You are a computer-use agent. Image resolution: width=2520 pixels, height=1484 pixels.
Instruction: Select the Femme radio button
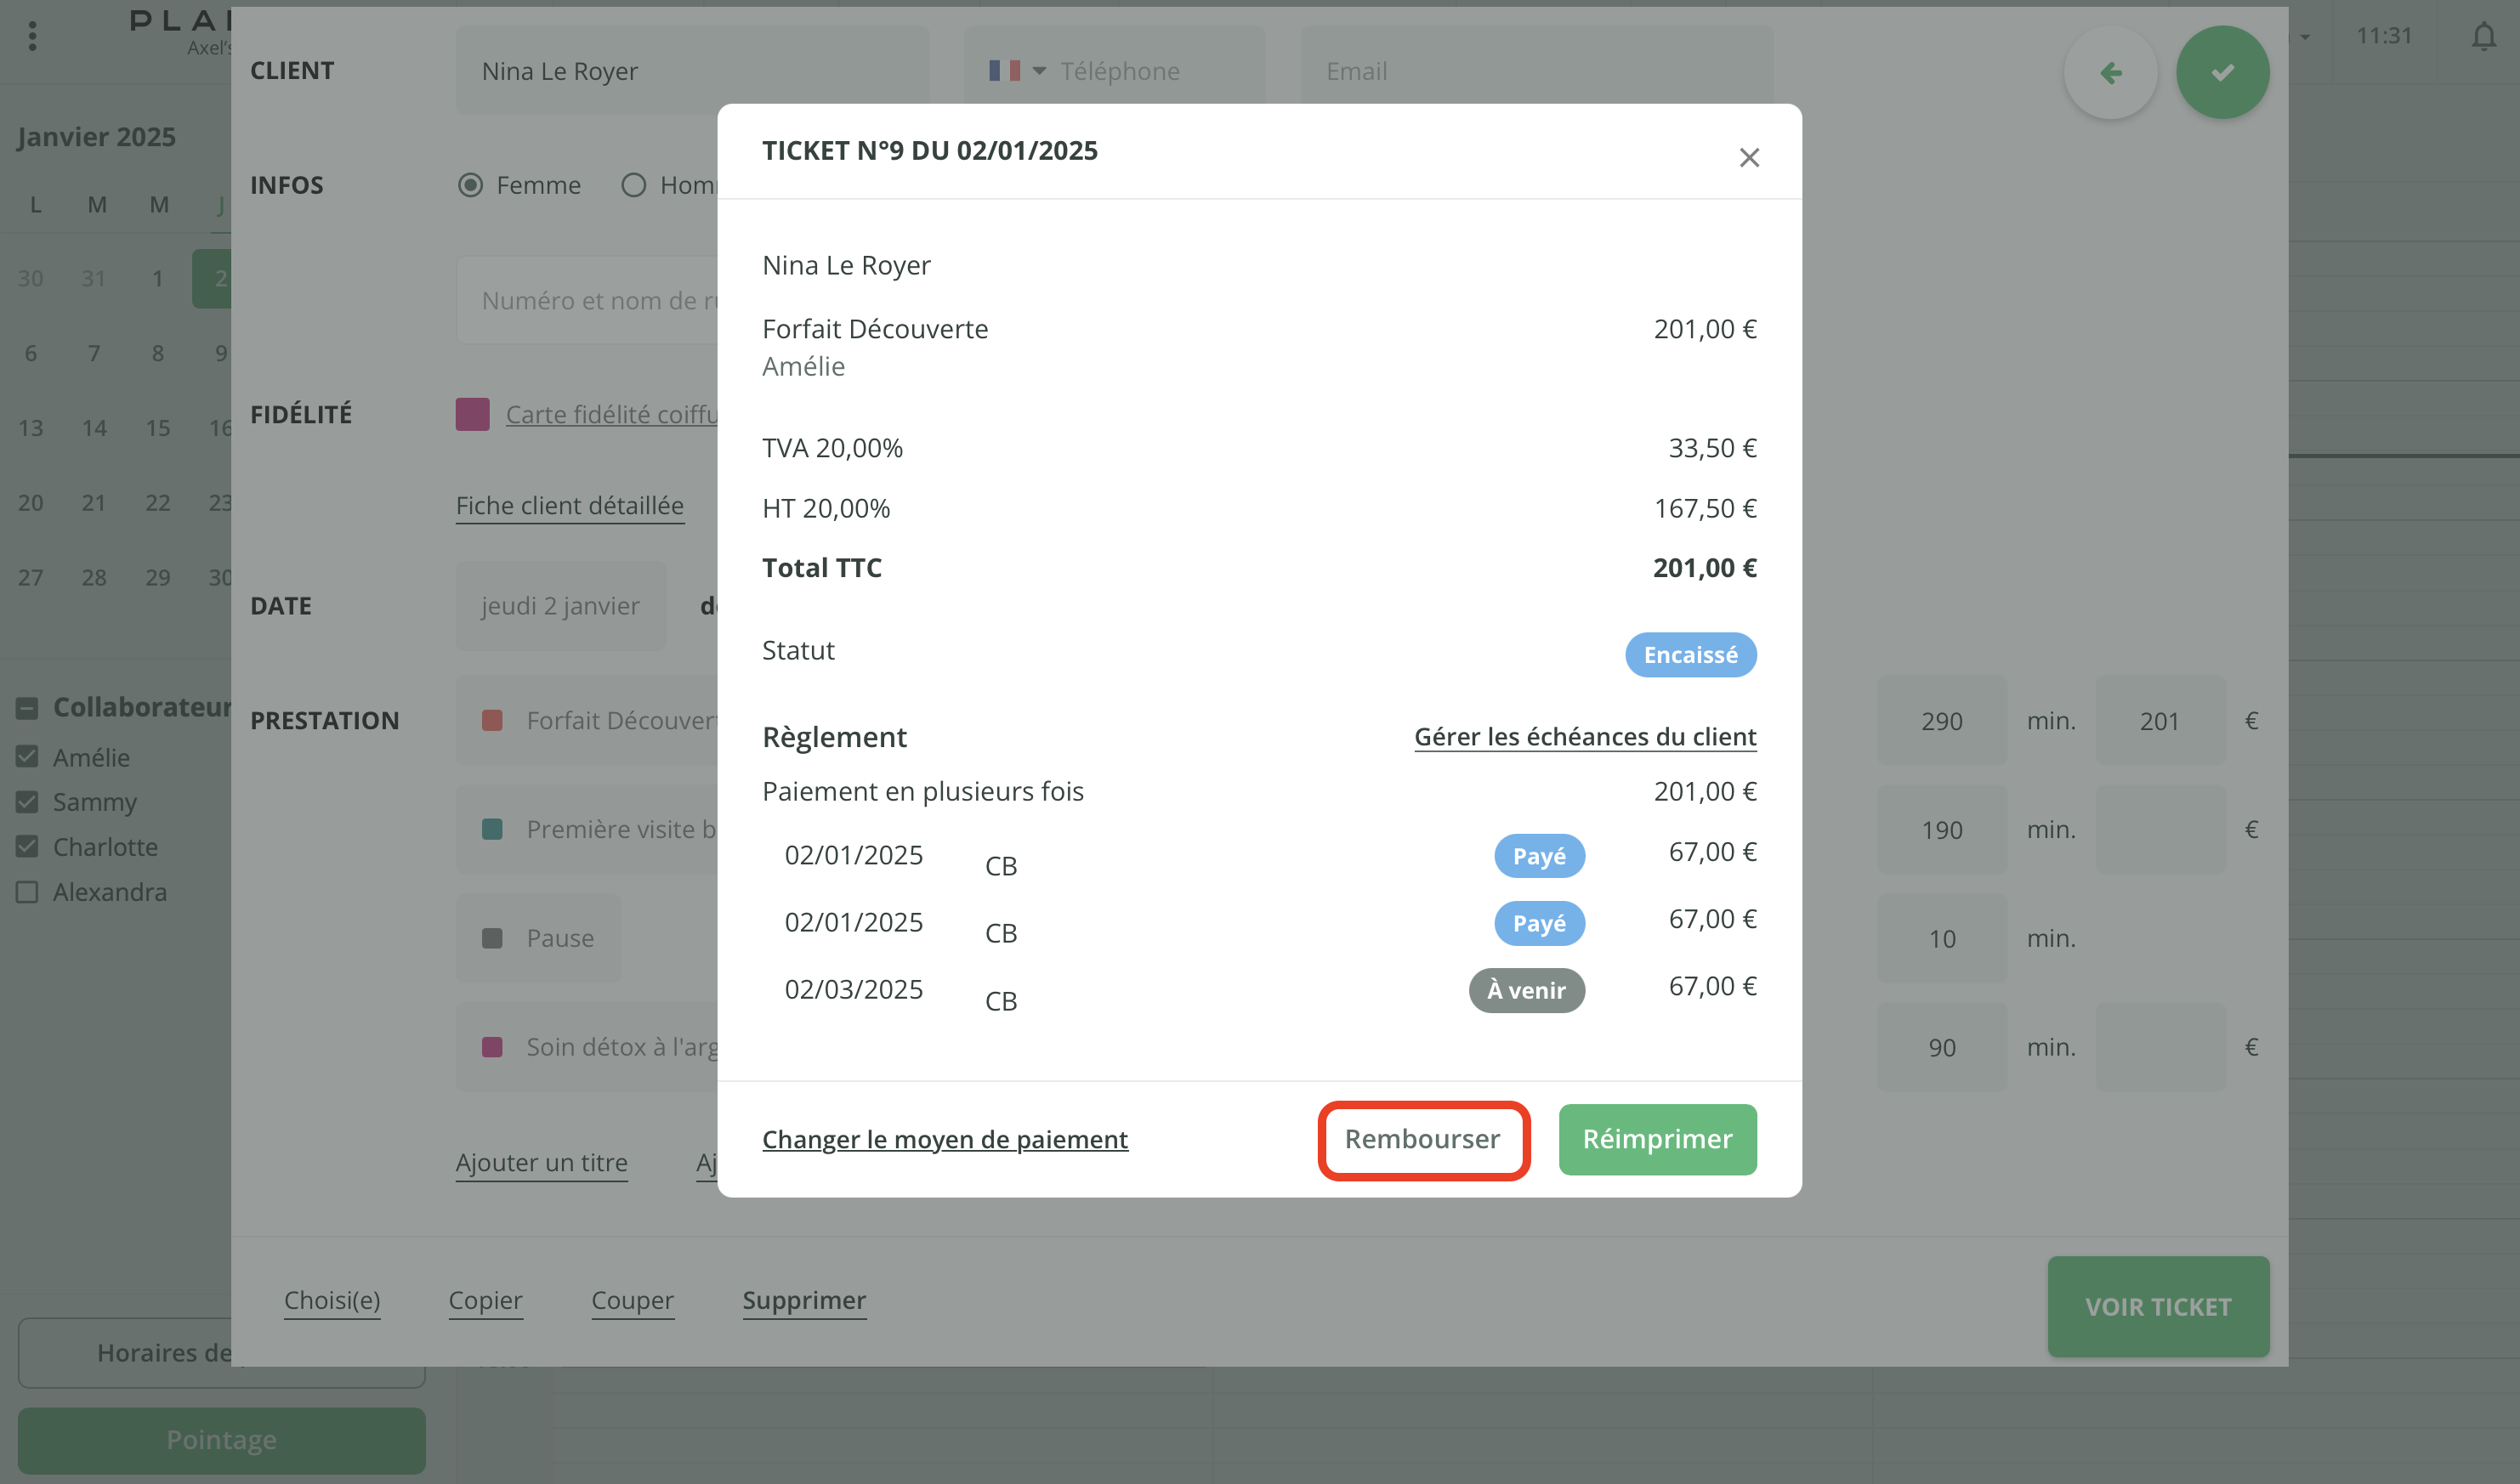coord(470,185)
